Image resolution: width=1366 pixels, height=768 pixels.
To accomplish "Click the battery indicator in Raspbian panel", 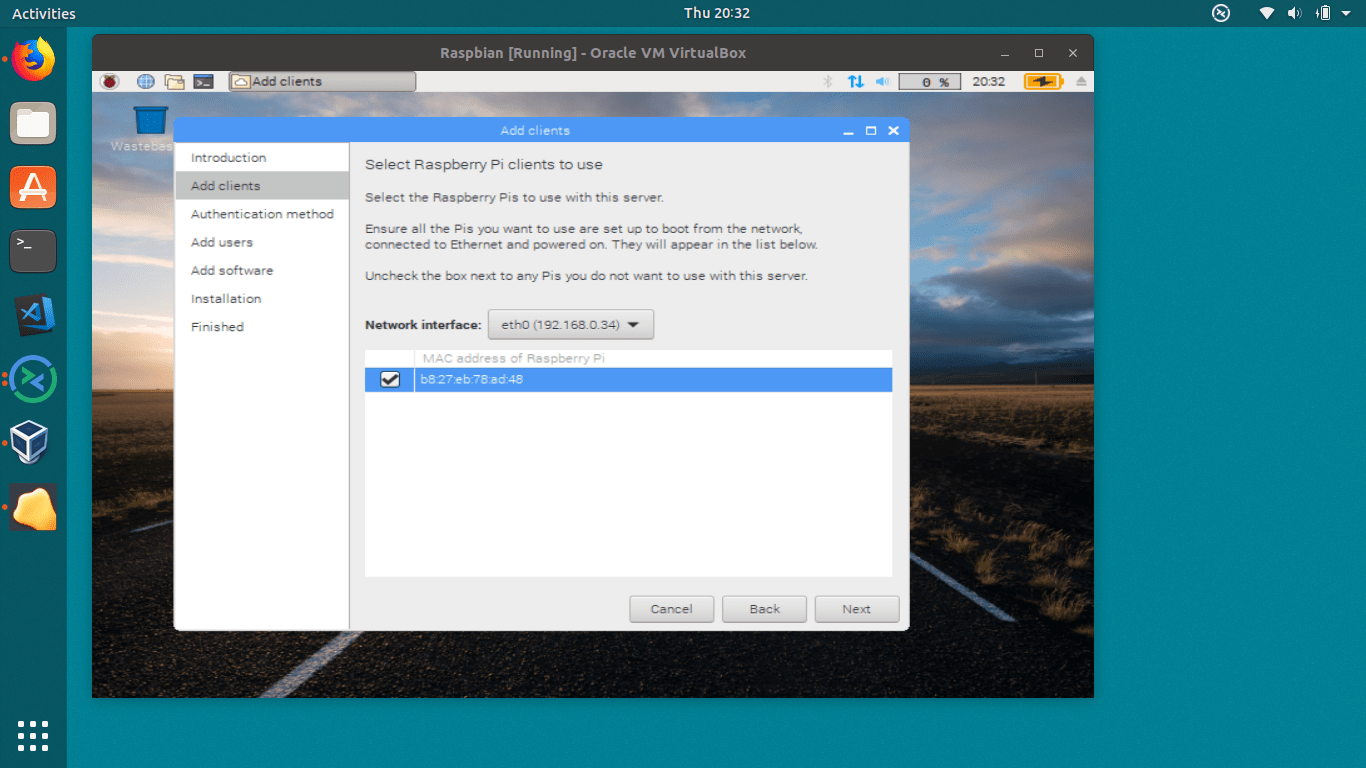I will [x=1043, y=81].
